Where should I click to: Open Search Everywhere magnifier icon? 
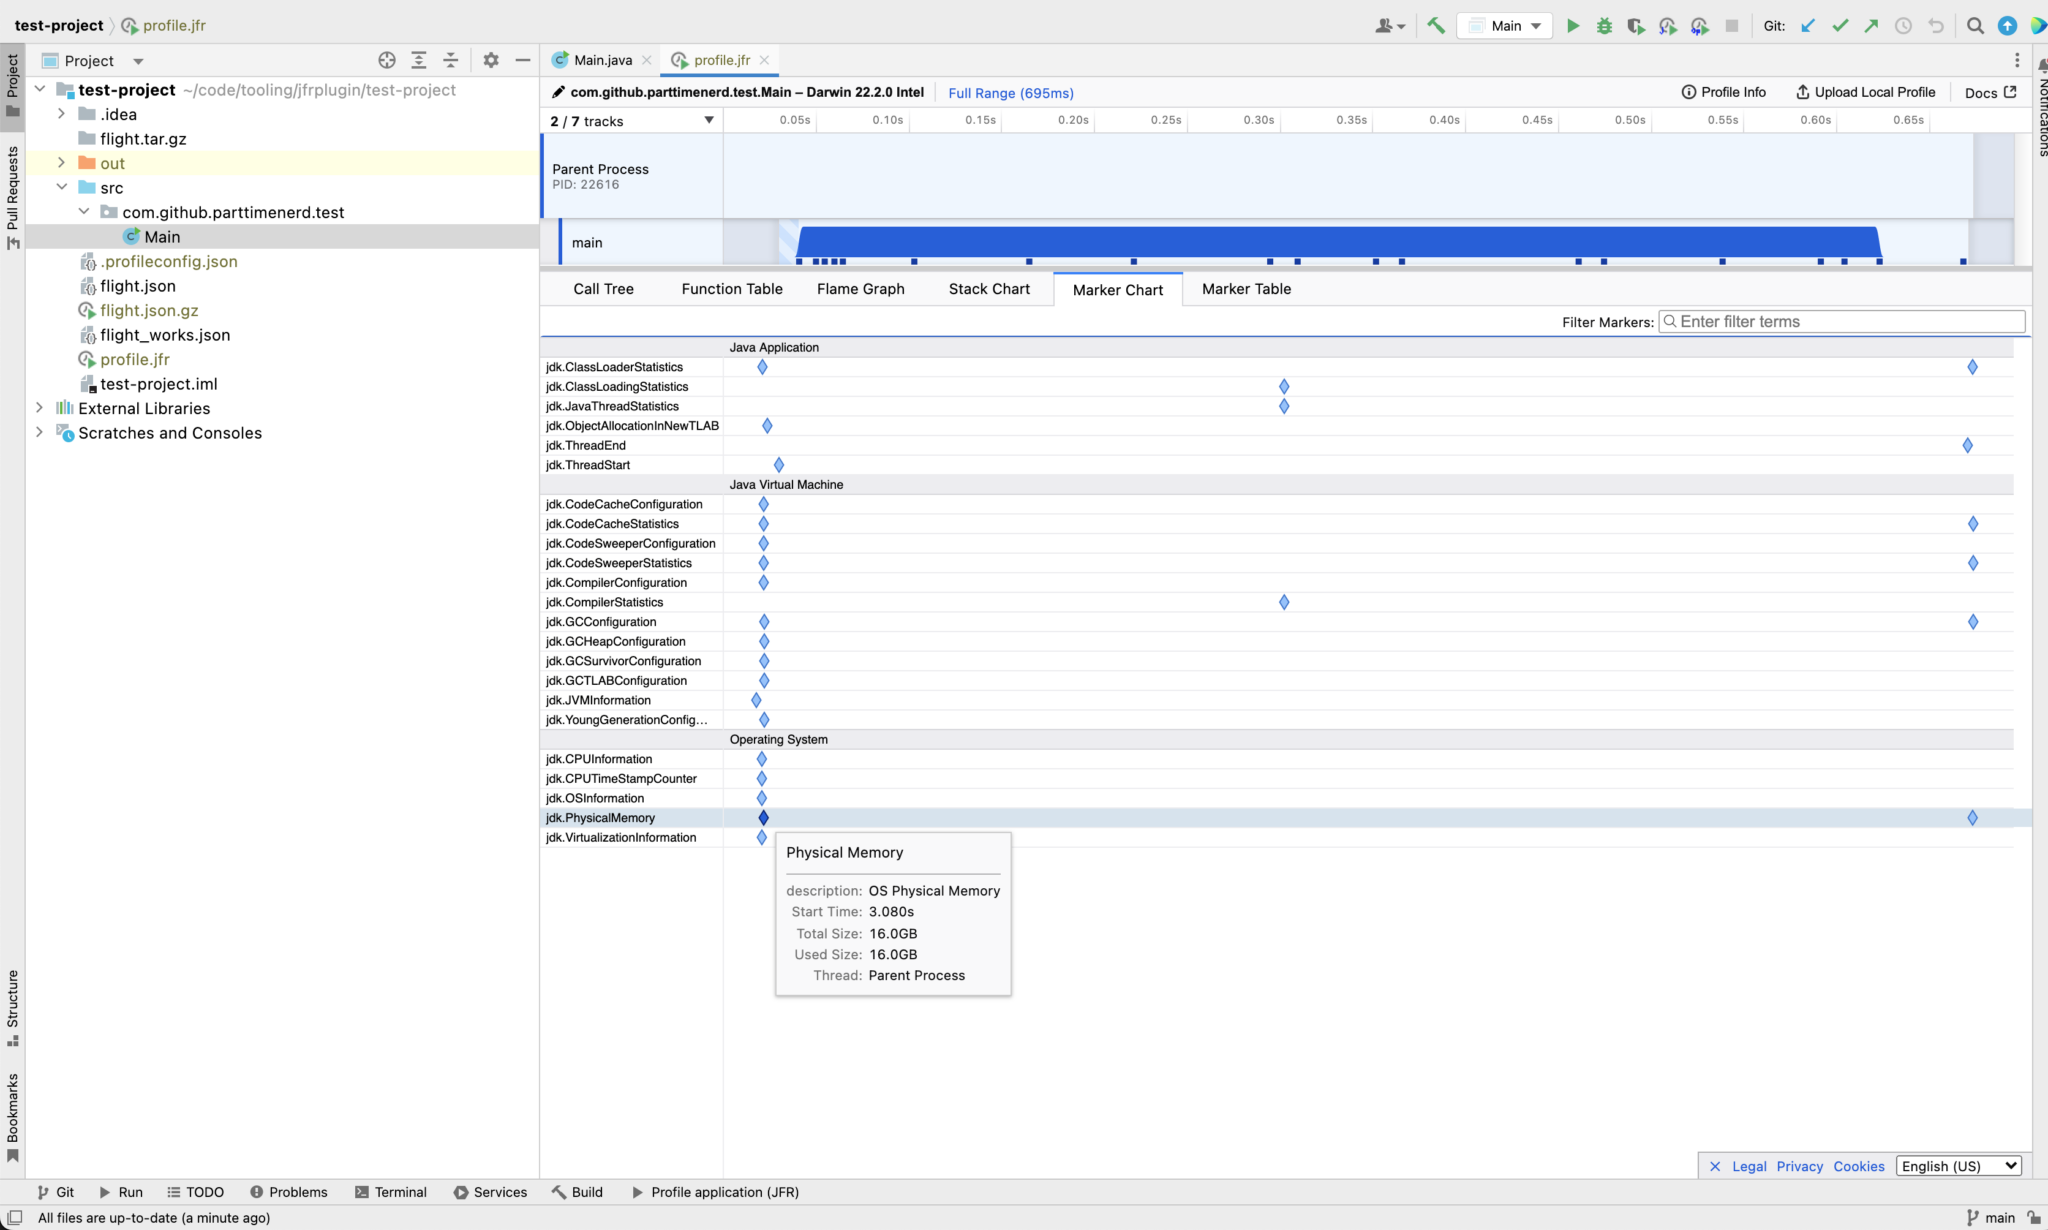(1975, 26)
